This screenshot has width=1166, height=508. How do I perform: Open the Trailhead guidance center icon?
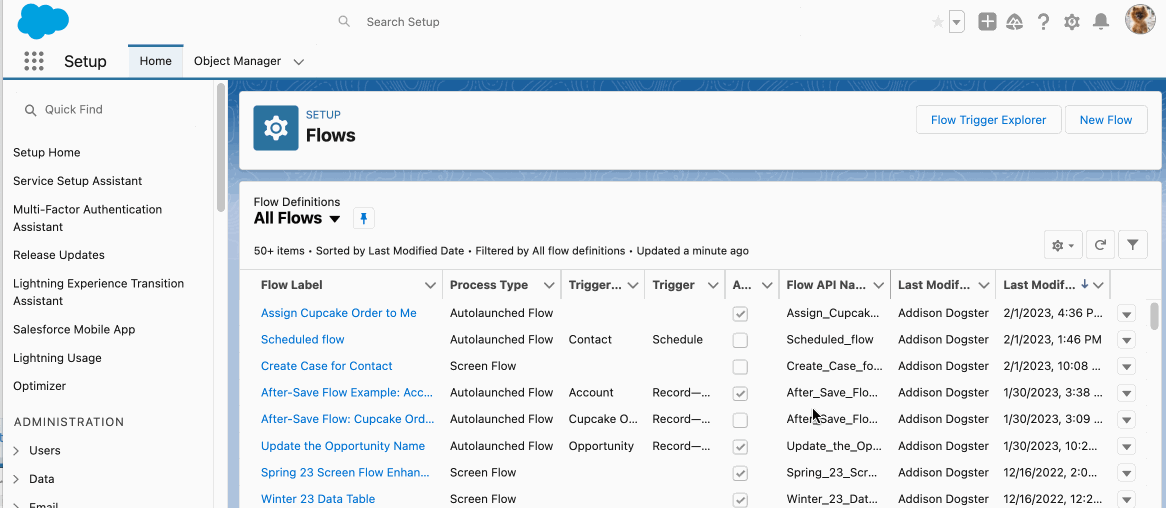[1014, 22]
